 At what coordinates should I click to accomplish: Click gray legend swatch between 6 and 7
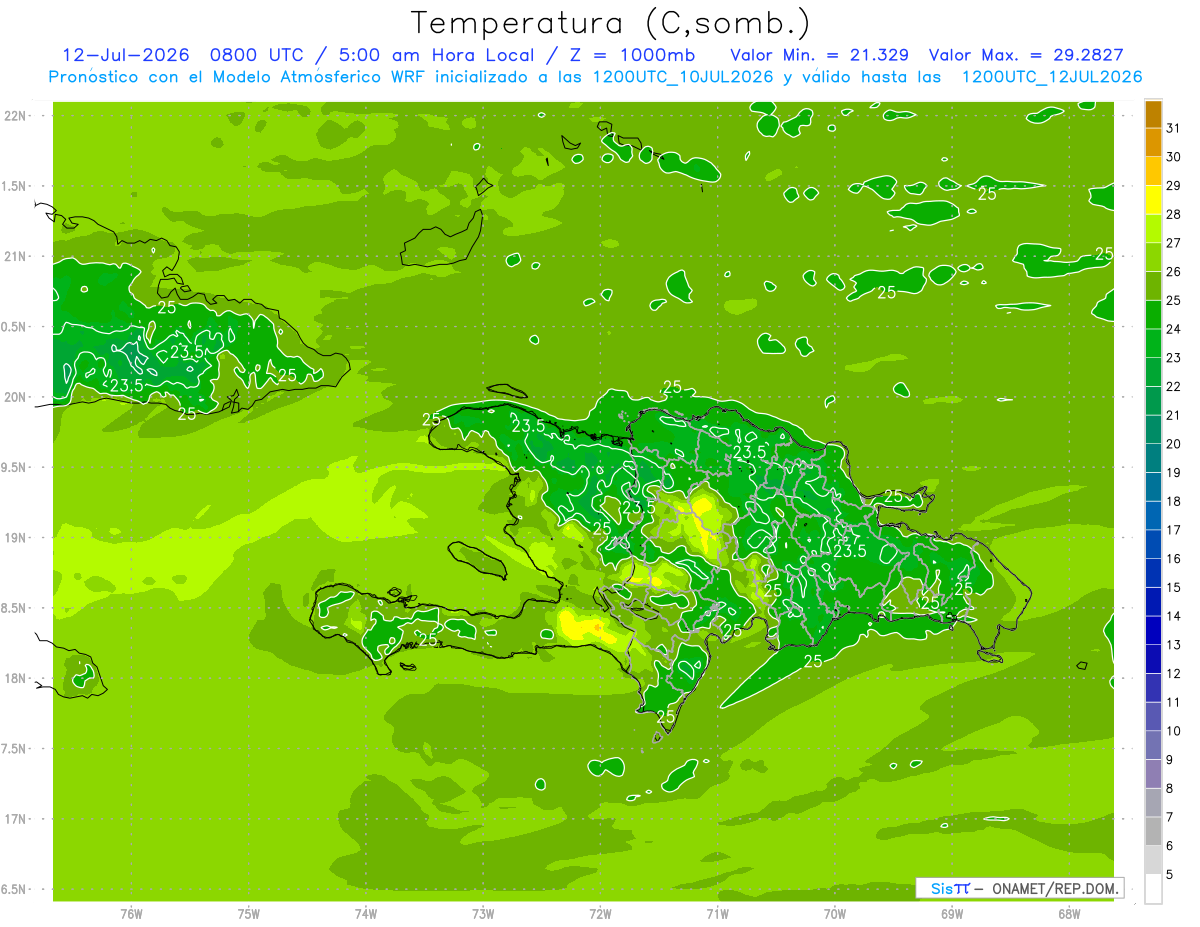1153,831
